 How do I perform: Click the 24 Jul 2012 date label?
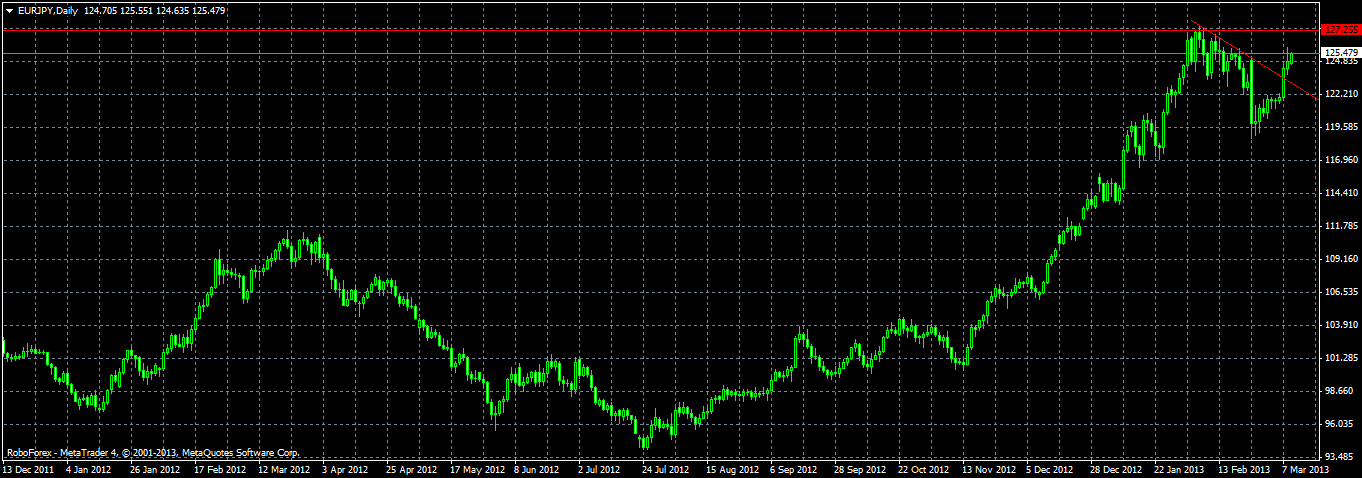pos(664,469)
